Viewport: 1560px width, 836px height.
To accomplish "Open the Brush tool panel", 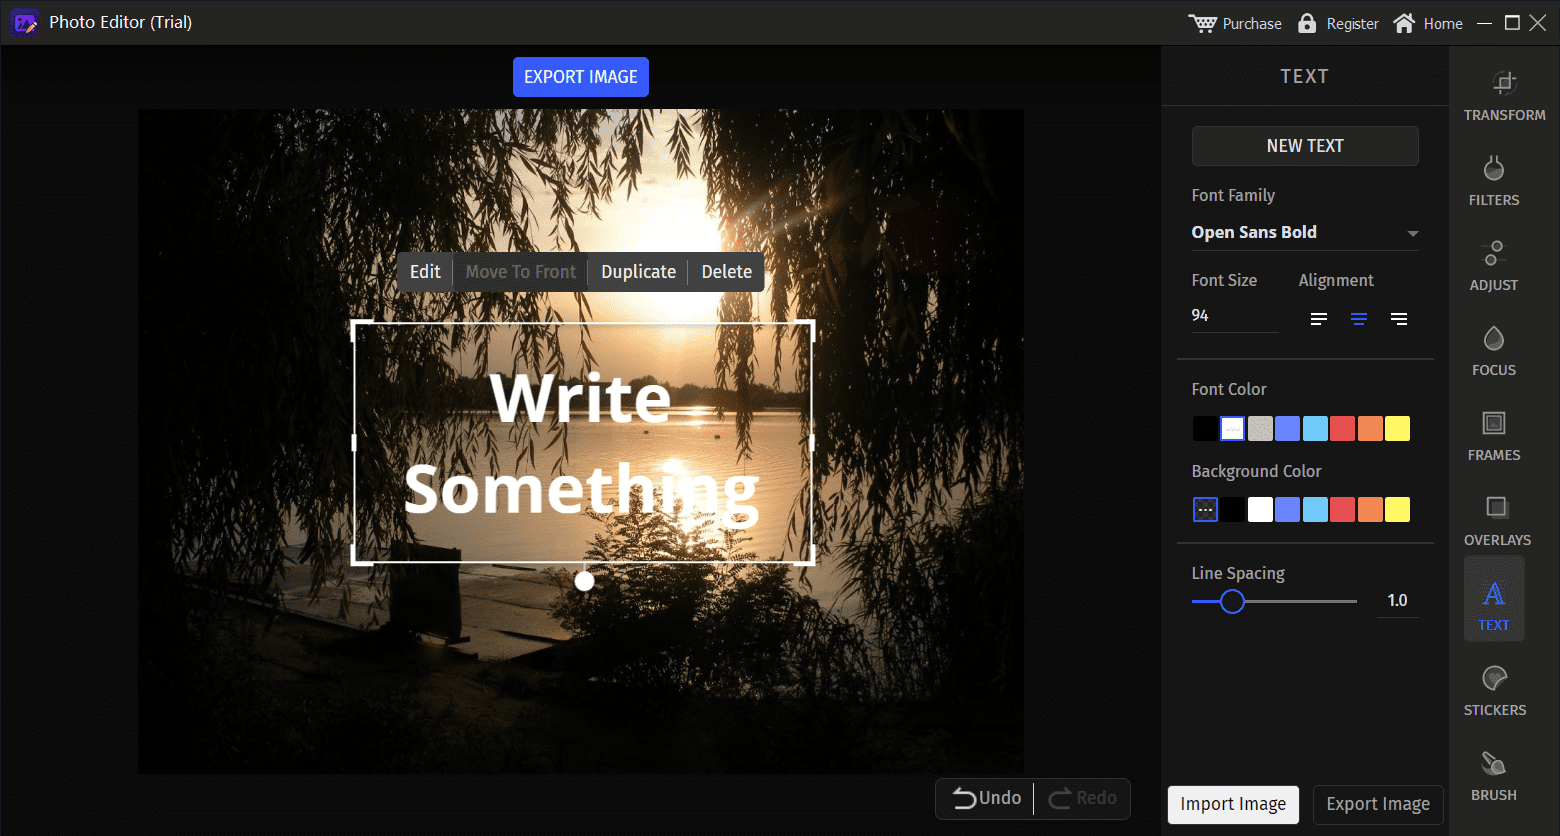I will (1494, 776).
